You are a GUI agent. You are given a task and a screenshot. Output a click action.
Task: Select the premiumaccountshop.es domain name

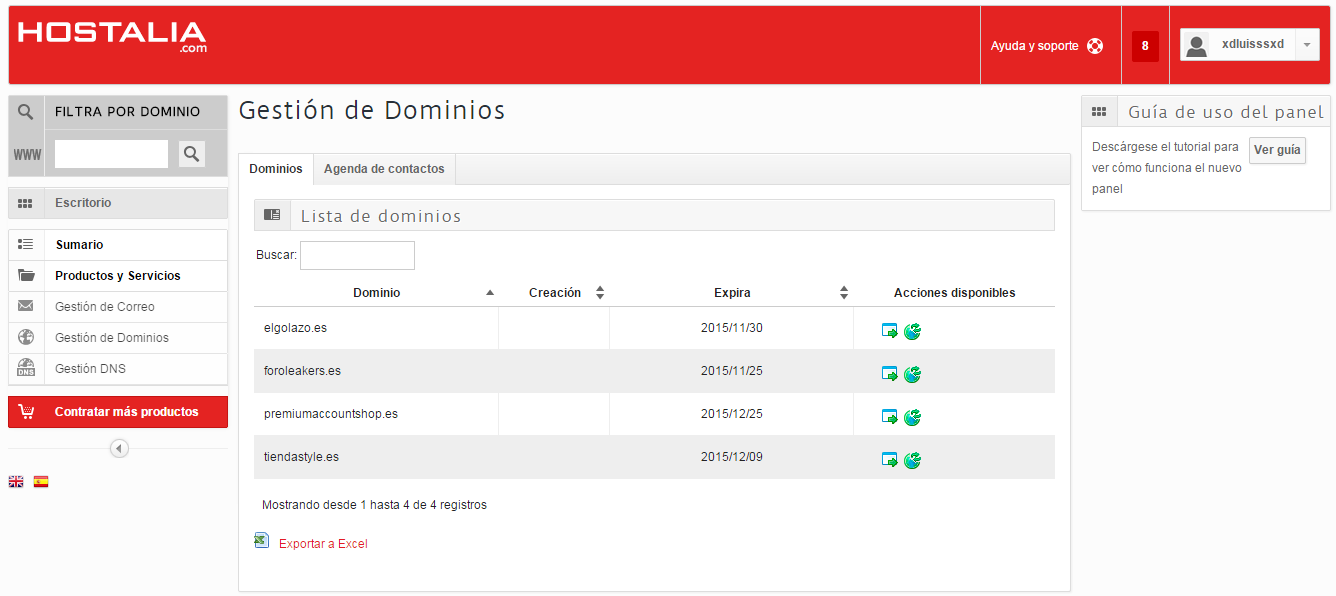[331, 414]
